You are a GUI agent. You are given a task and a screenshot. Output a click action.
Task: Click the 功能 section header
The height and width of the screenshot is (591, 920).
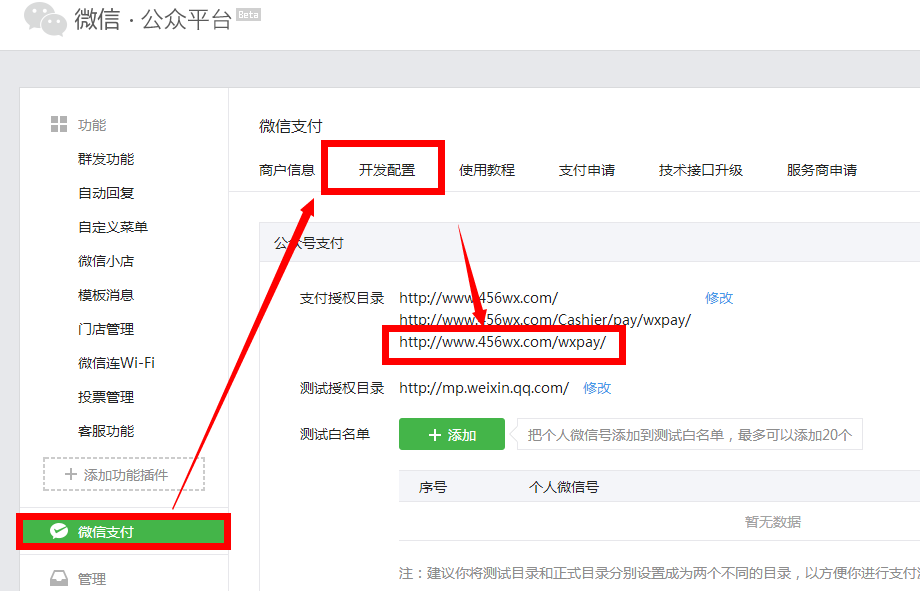[x=92, y=125]
